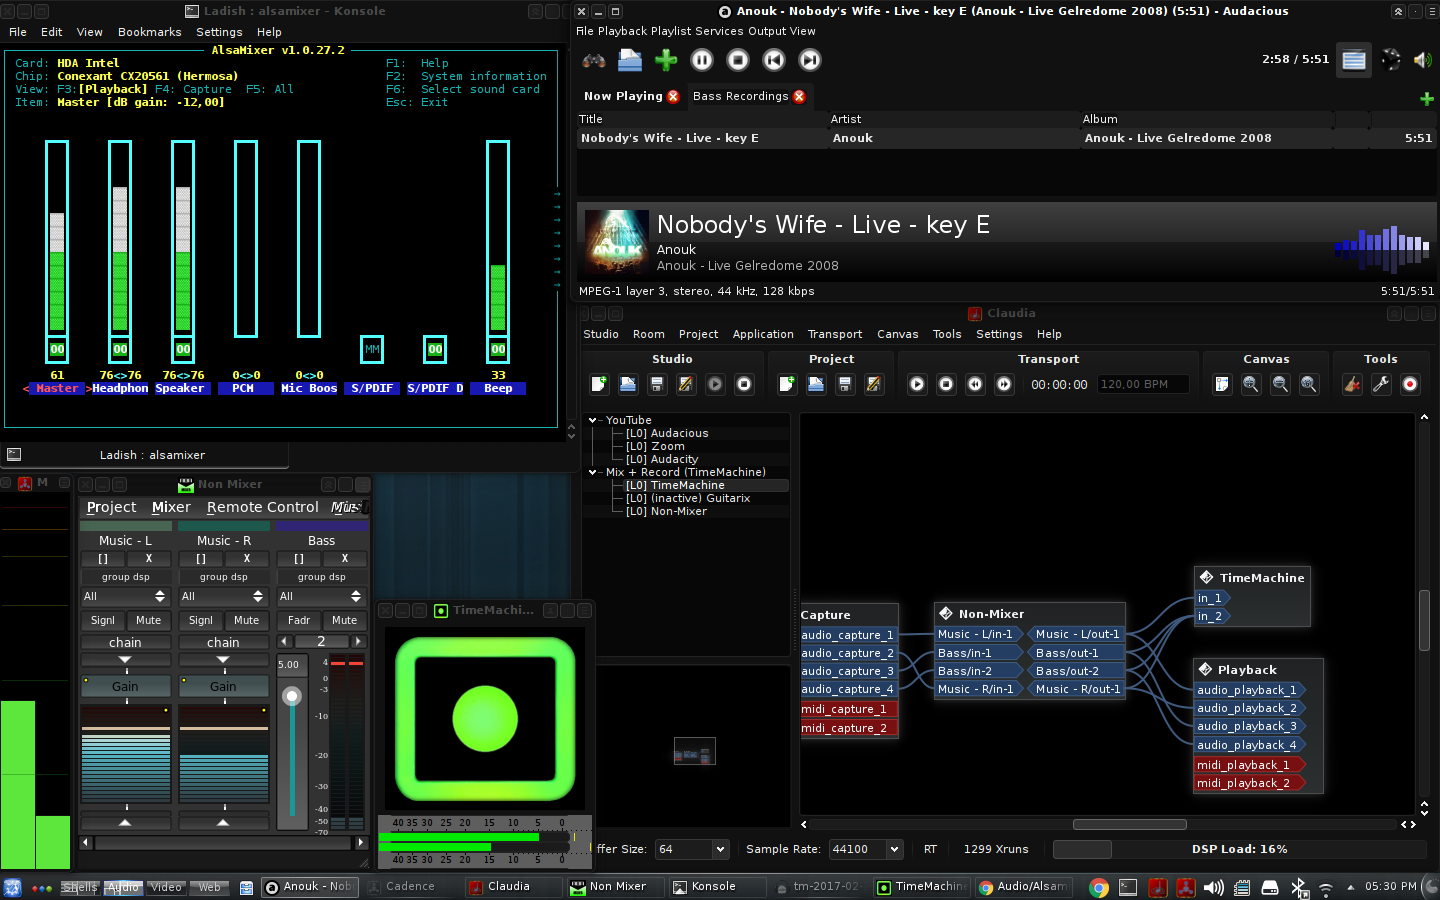Expand Music - R strip with down triangle
1440x900 pixels.
(223, 660)
